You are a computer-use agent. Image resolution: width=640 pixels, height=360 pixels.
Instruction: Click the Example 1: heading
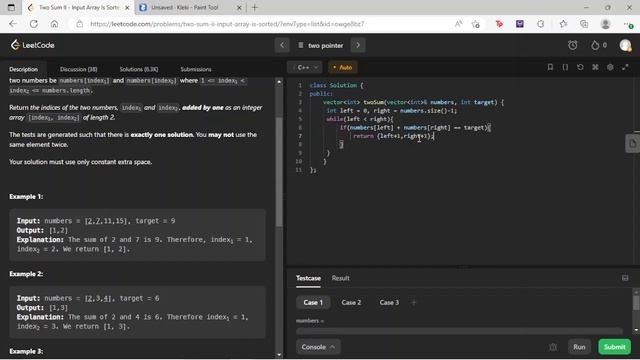(x=26, y=197)
